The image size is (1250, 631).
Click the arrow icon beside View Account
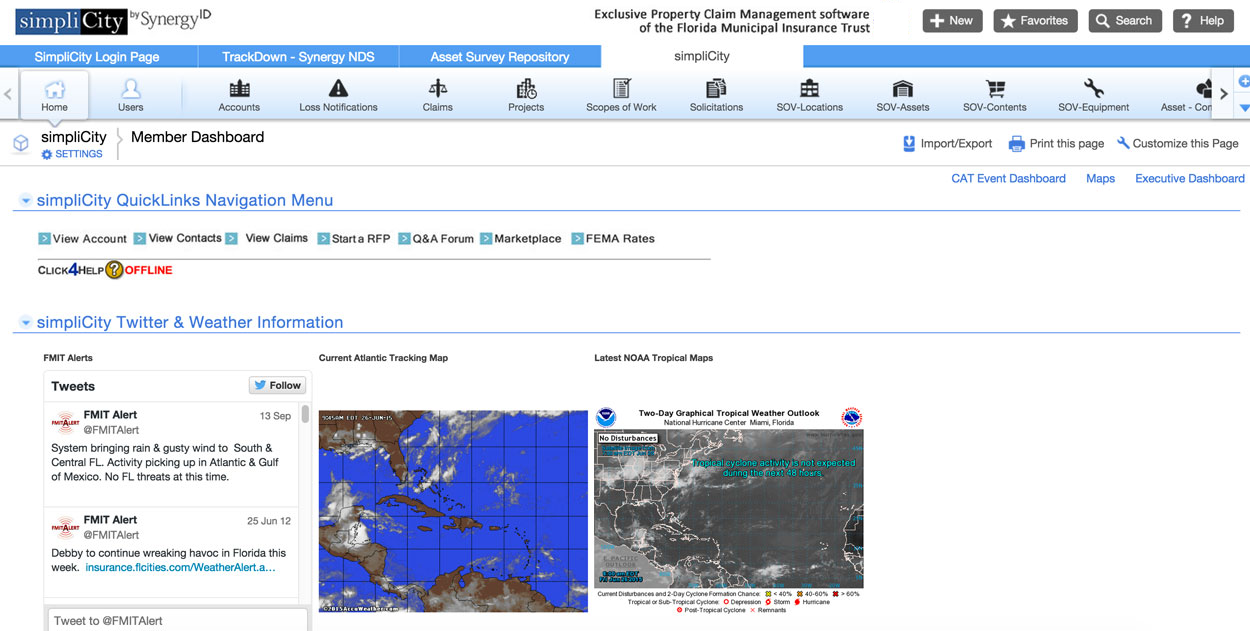click(44, 239)
